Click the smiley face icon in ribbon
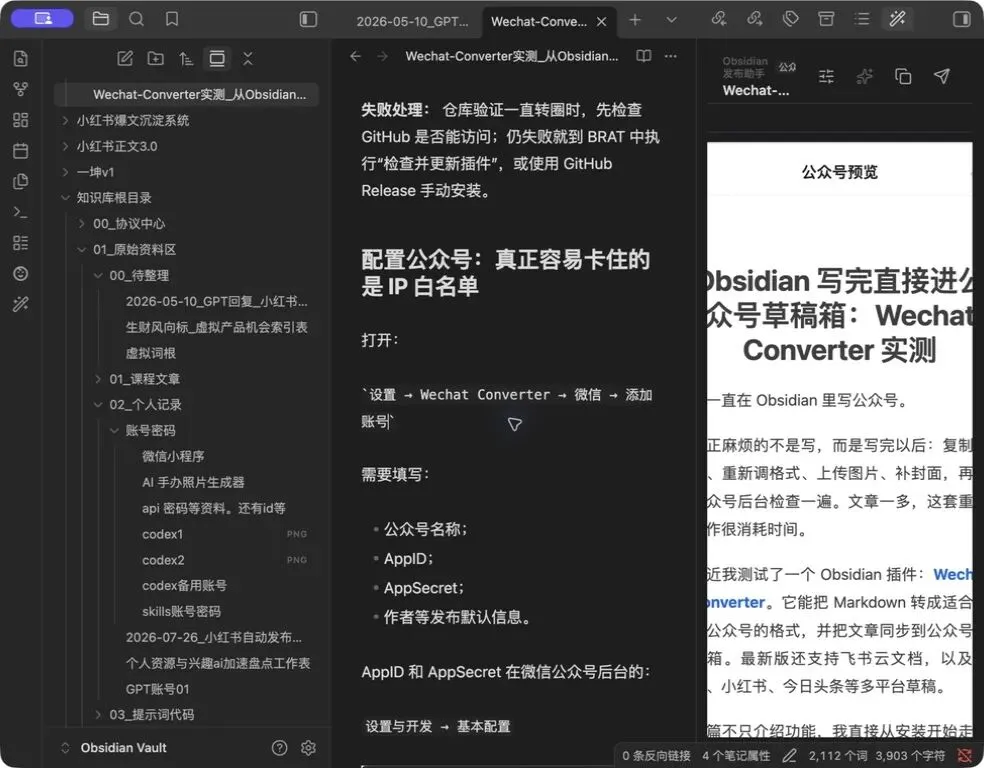 tap(20, 274)
